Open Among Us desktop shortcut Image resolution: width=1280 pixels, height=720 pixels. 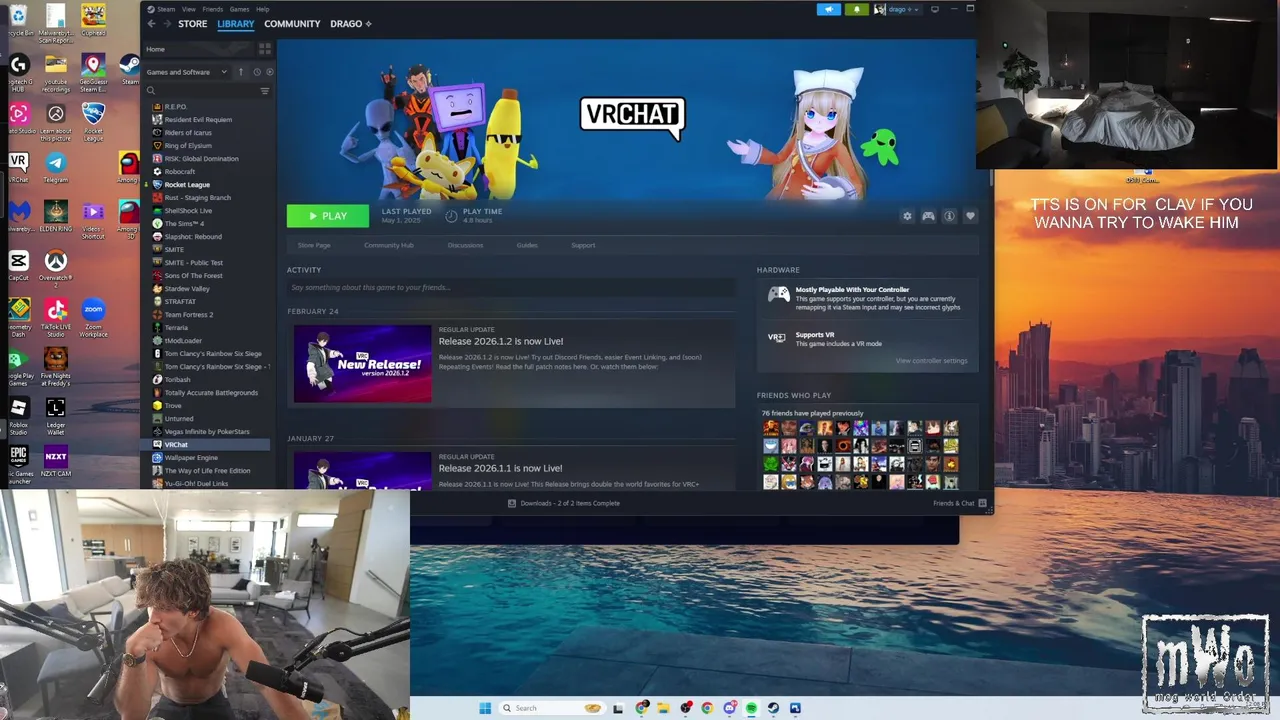pos(129,168)
